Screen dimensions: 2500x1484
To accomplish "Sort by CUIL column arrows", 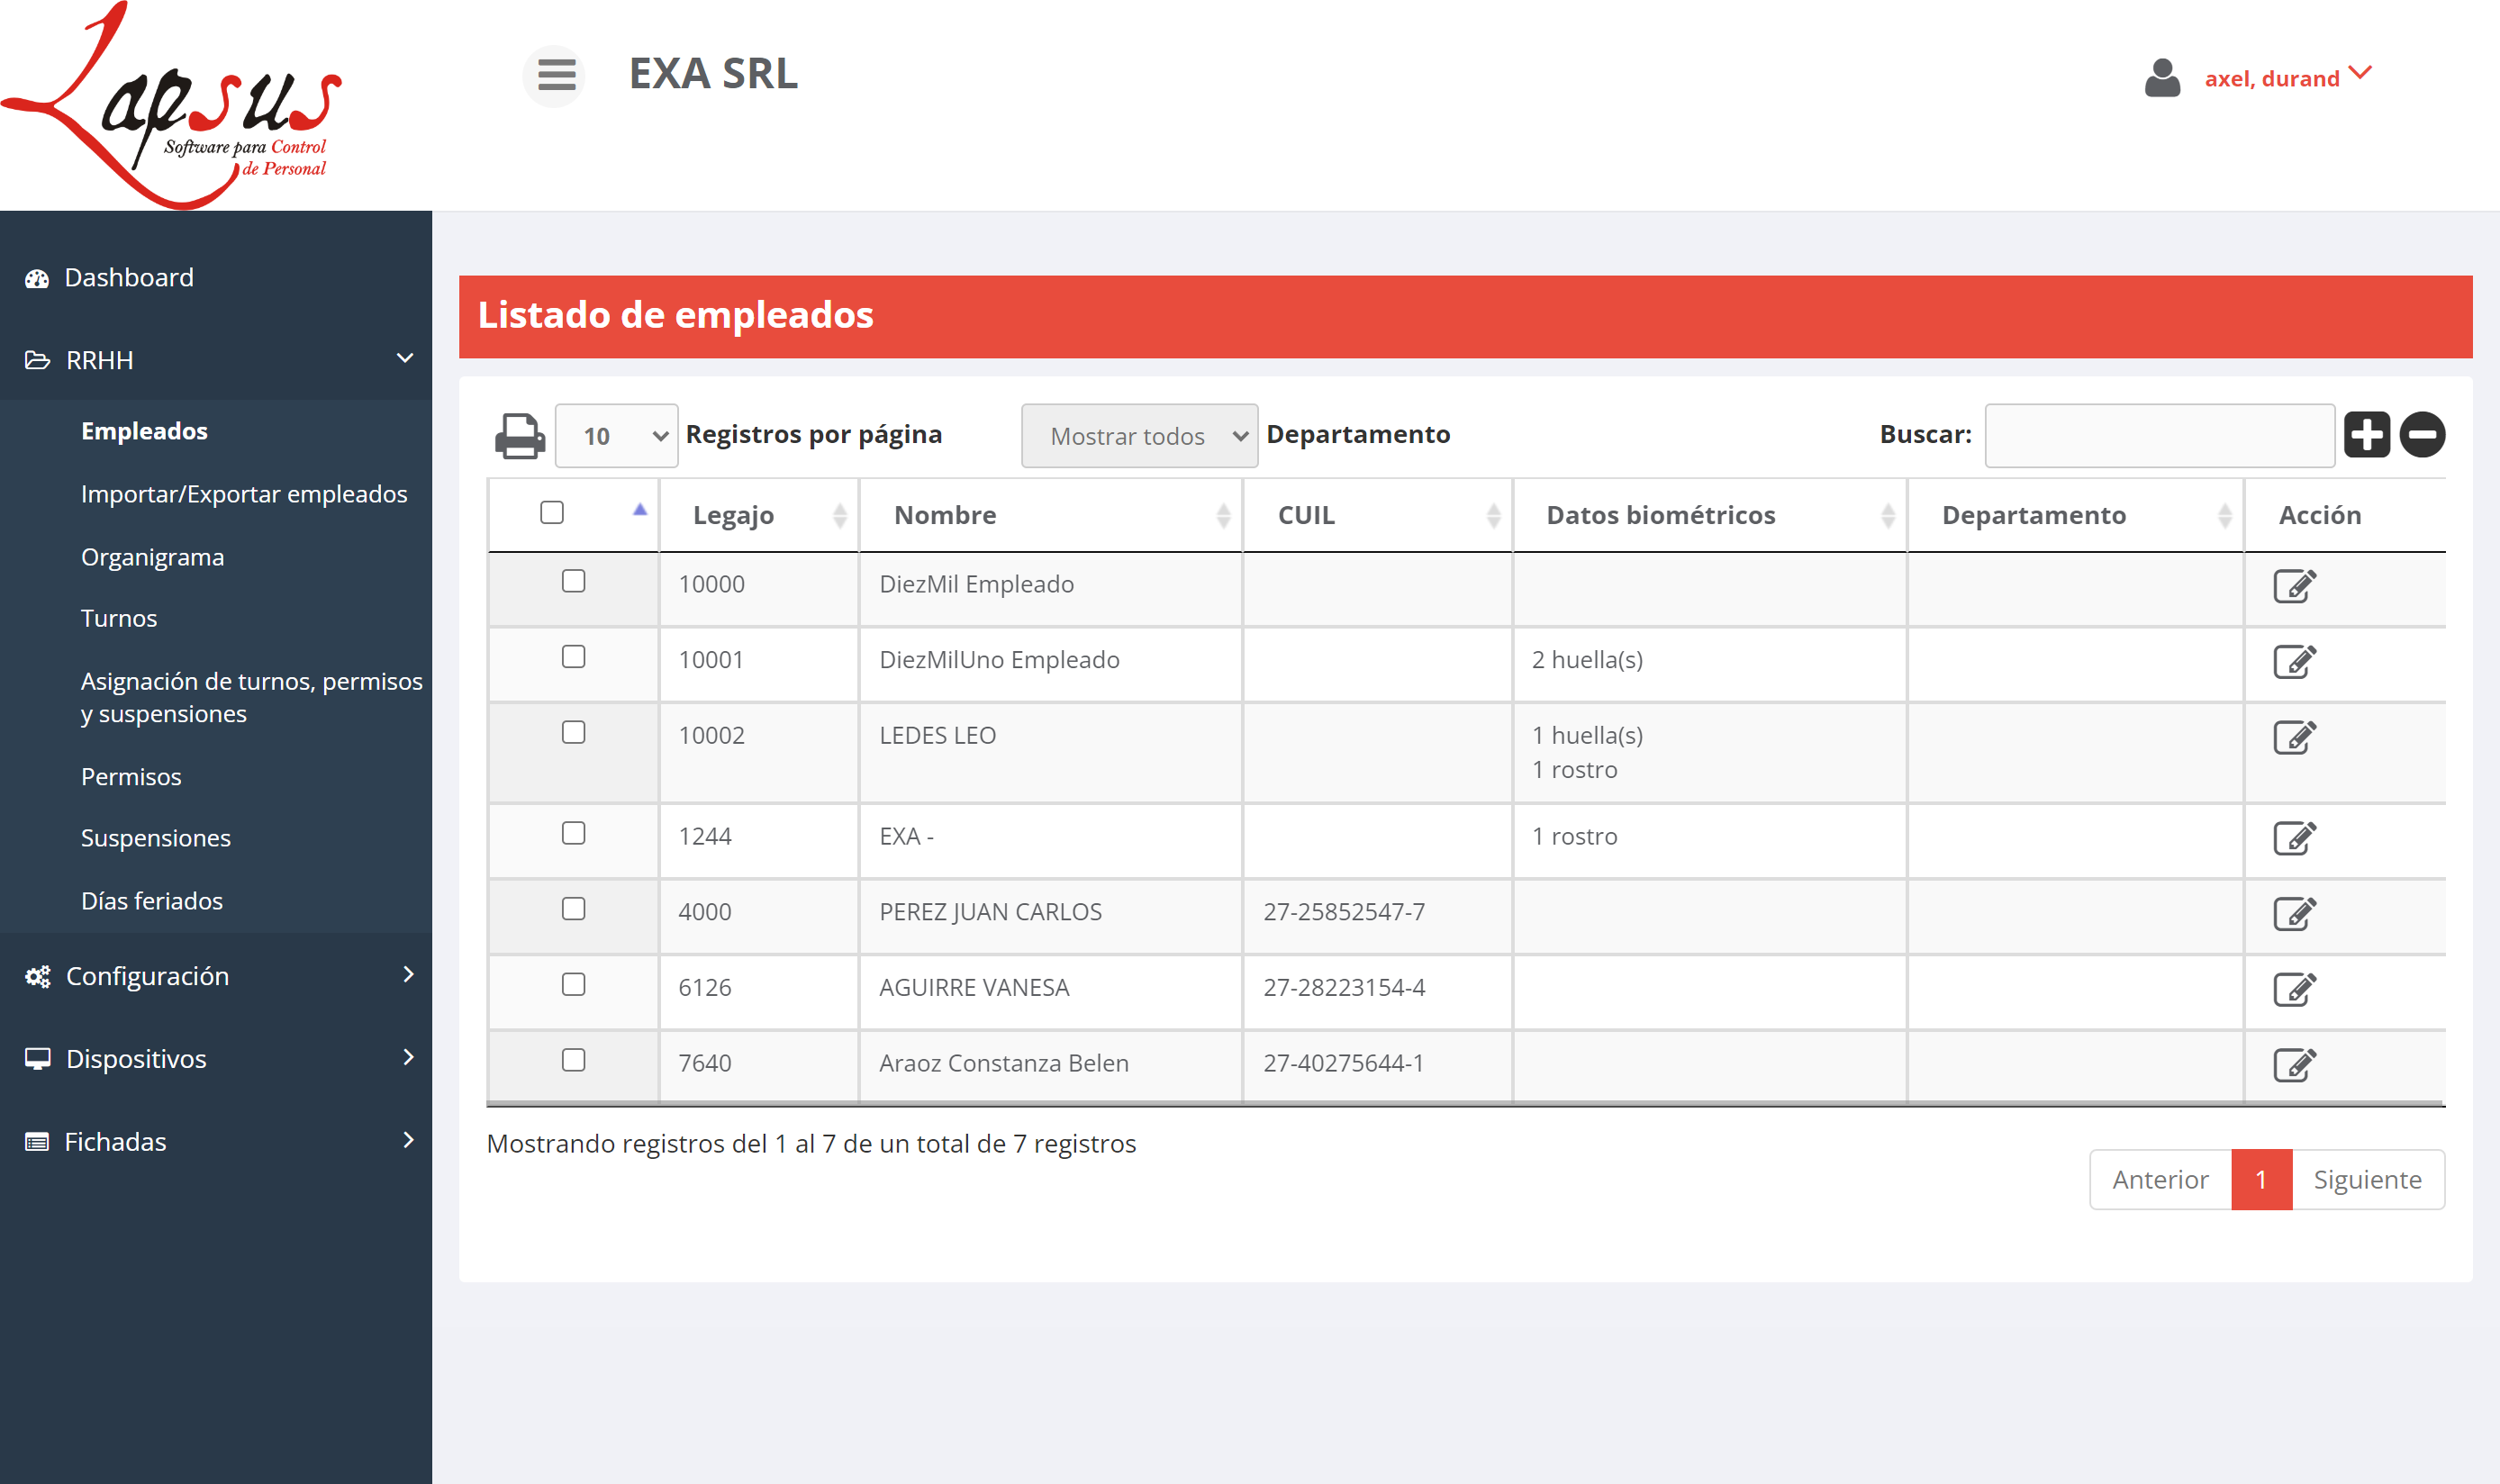I will (x=1493, y=515).
